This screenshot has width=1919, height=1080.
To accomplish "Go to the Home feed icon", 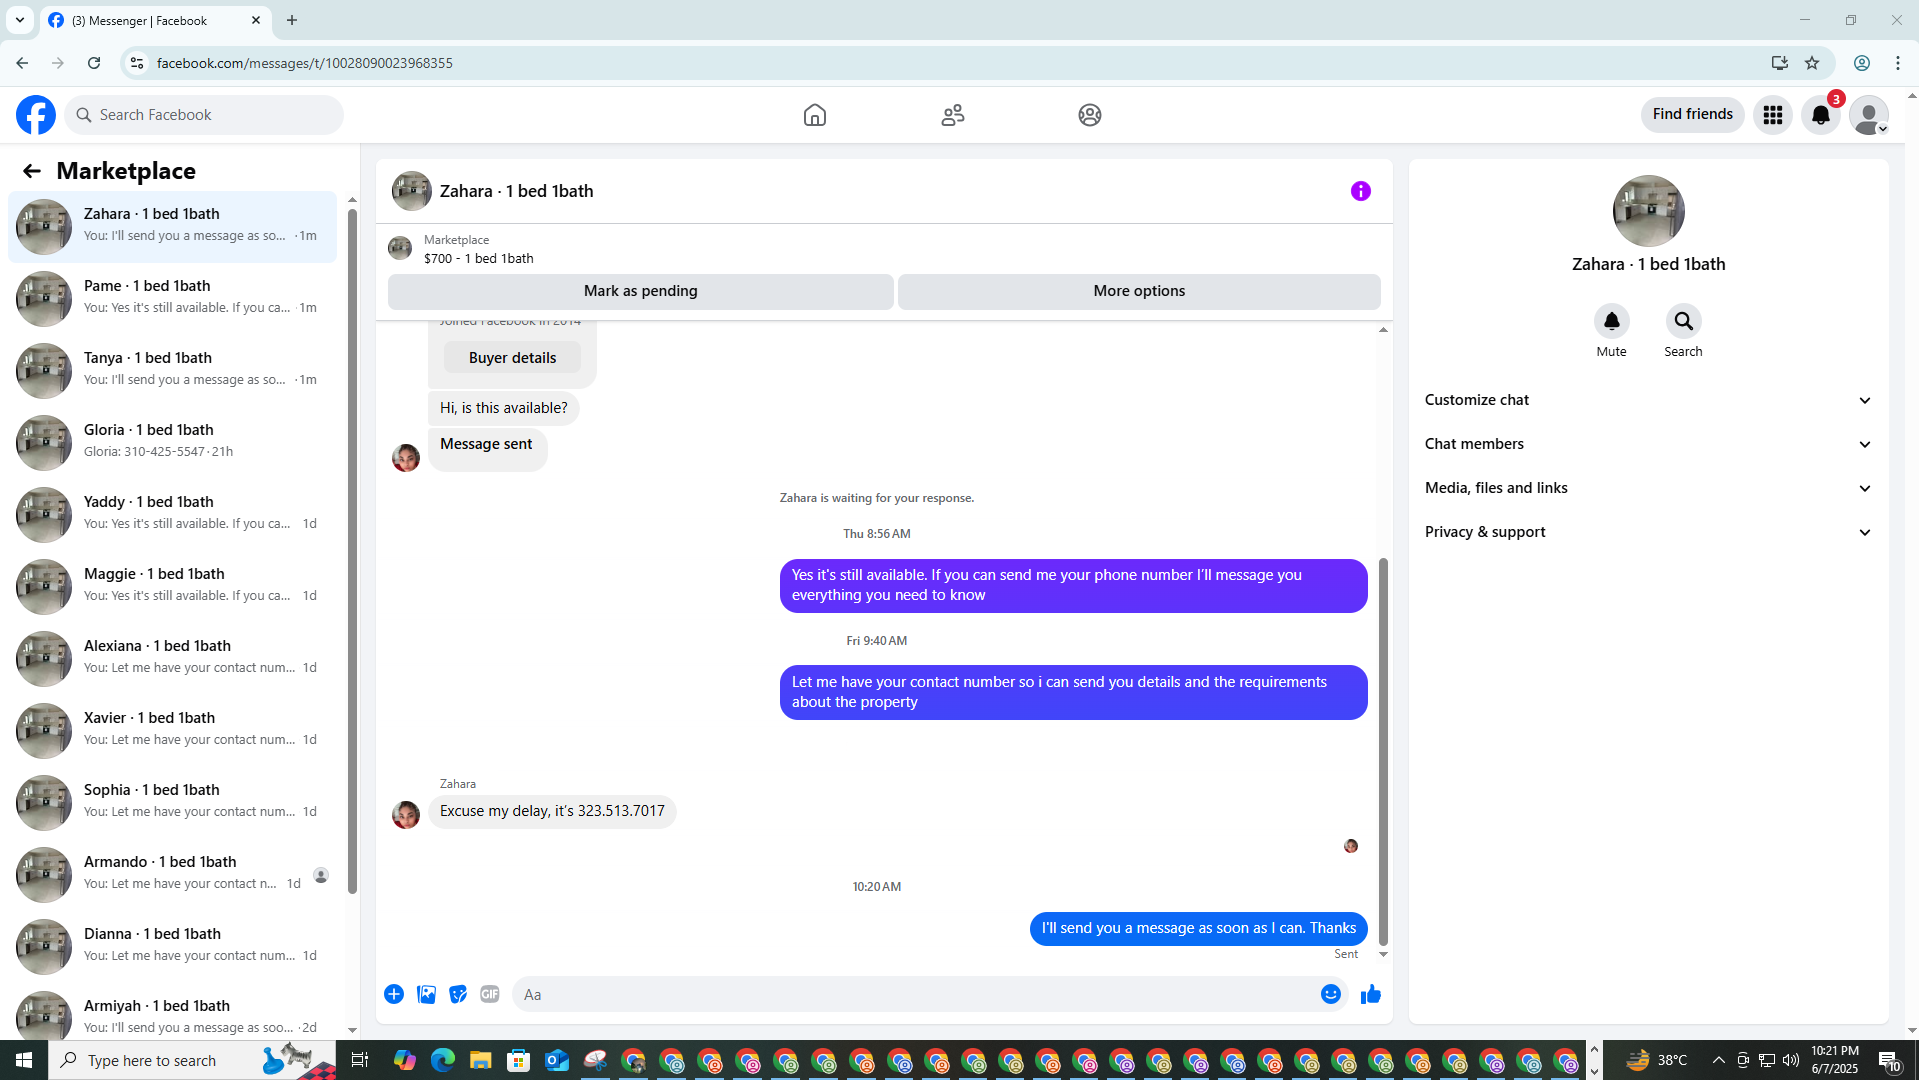I will coord(815,115).
